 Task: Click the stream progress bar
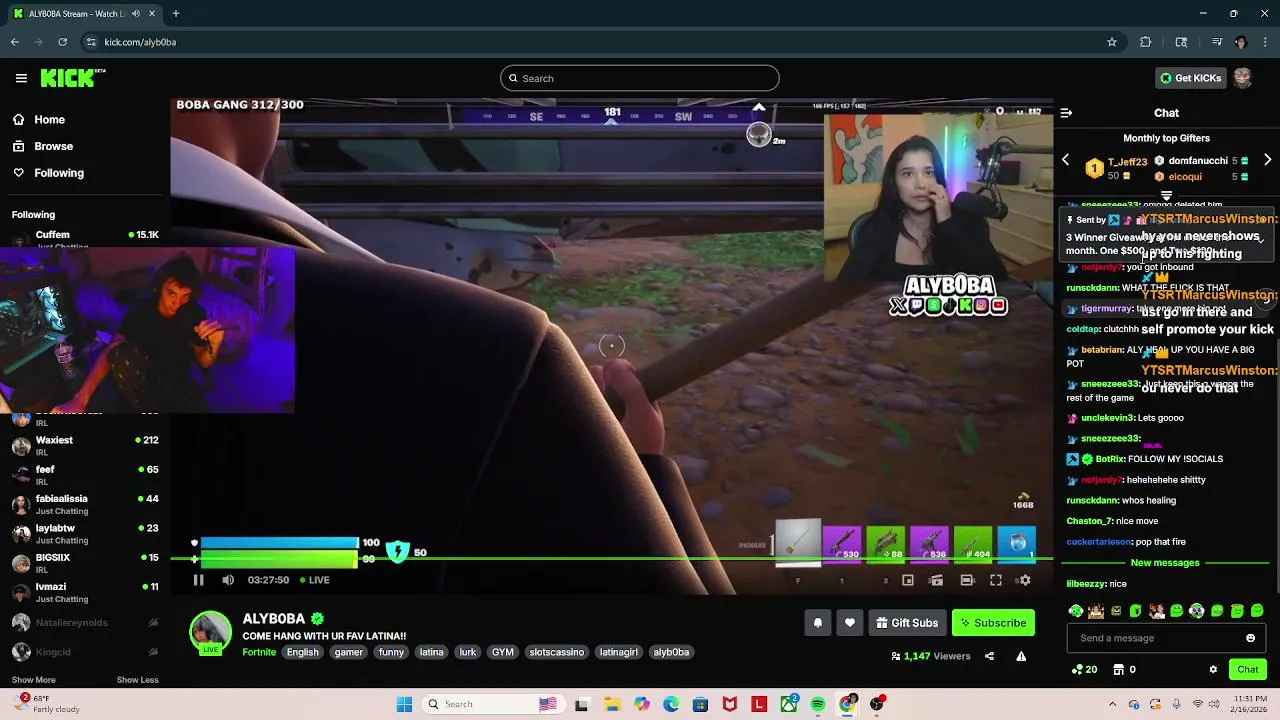(612, 559)
